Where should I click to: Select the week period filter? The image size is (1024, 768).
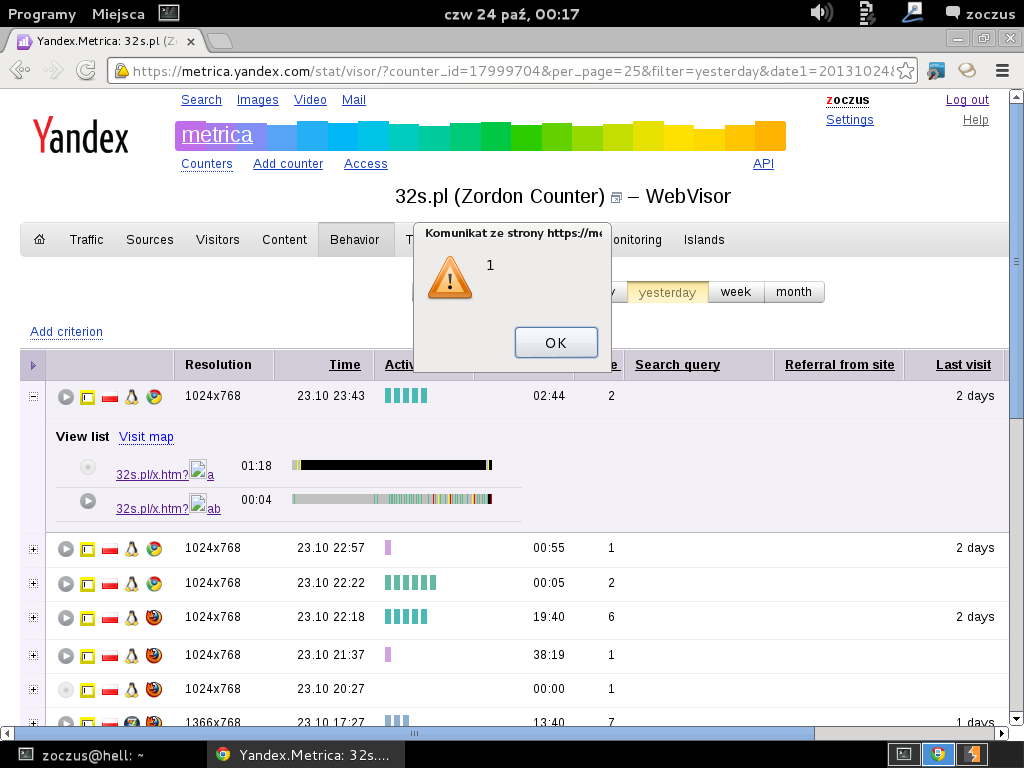[736, 292]
